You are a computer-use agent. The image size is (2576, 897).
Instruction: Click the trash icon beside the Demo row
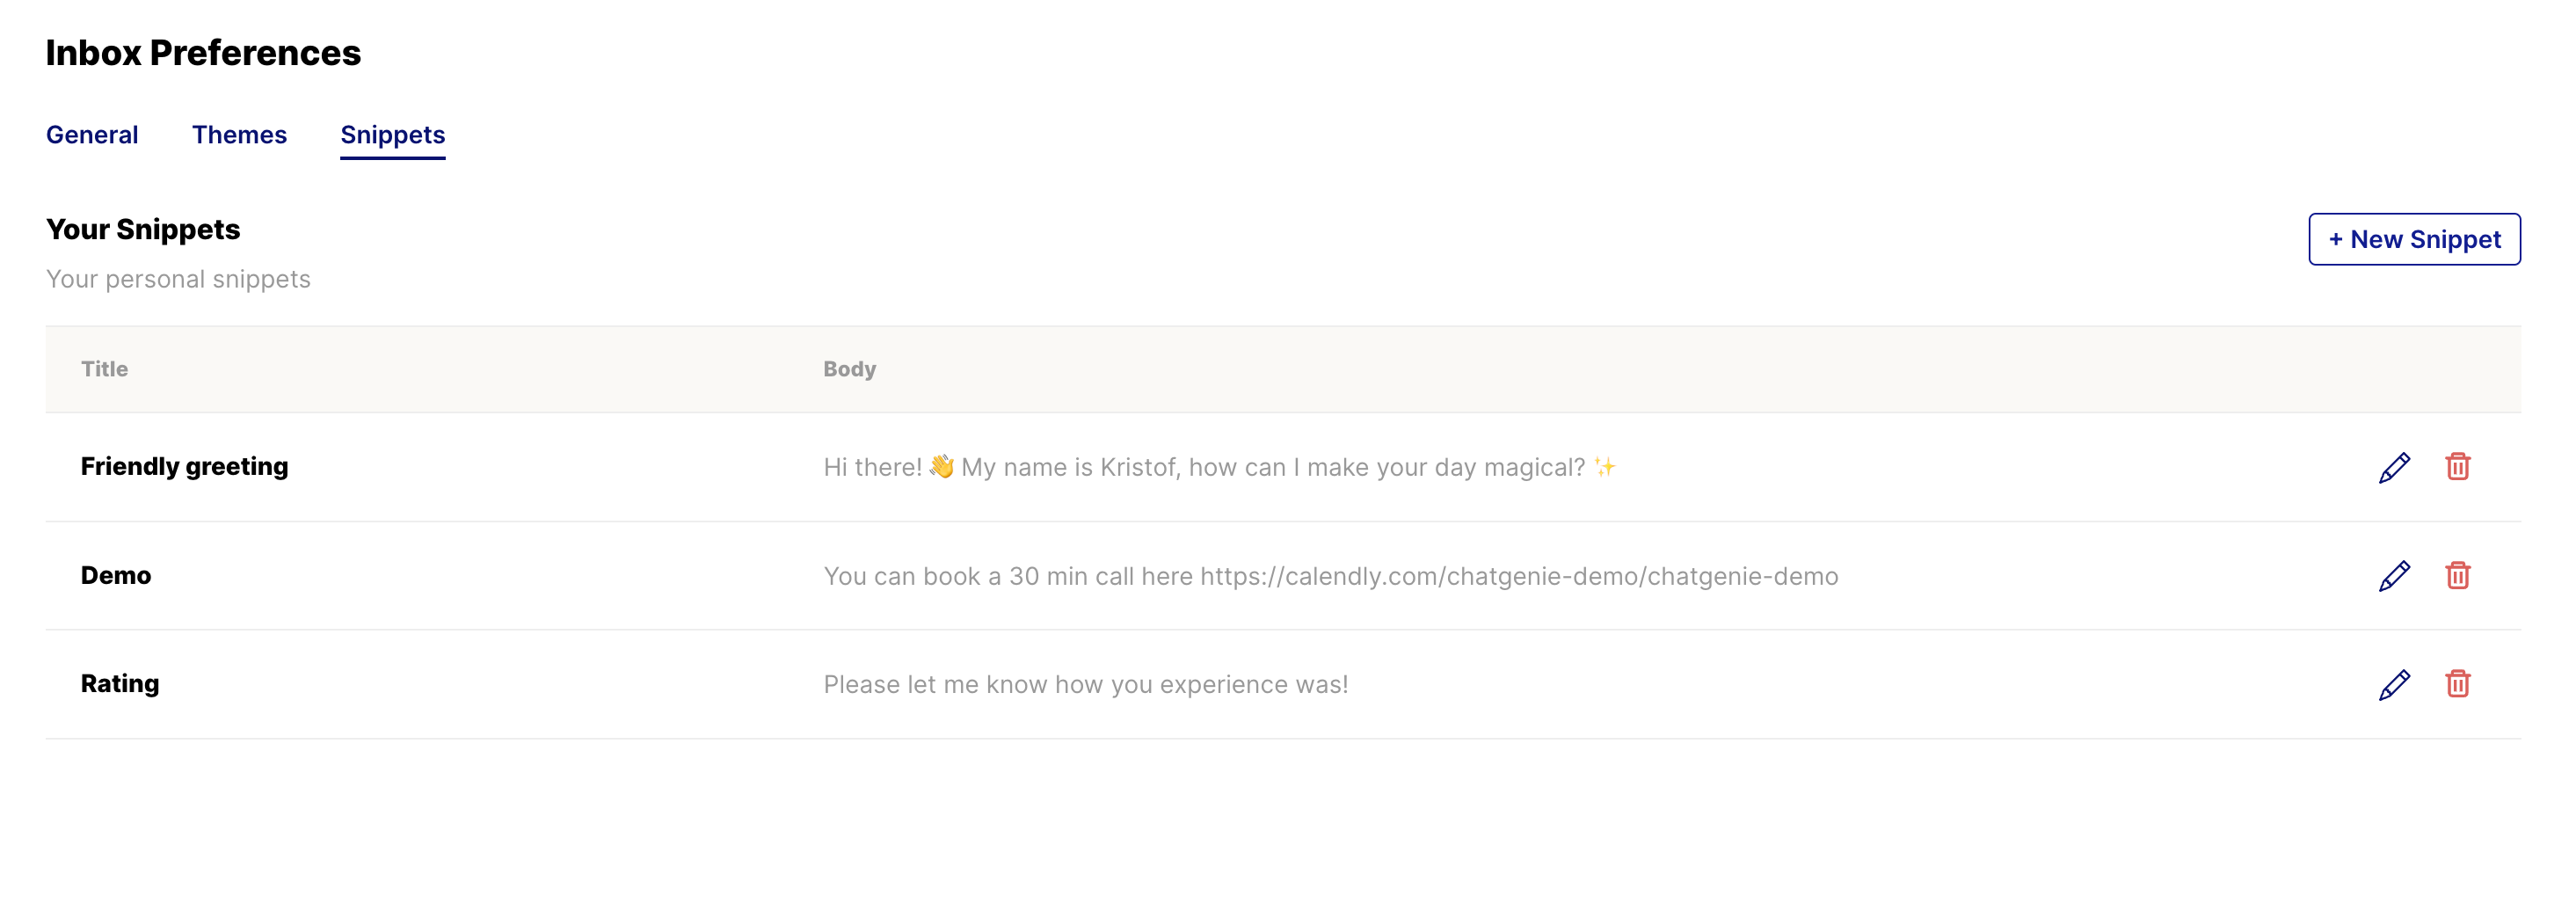[2460, 575]
